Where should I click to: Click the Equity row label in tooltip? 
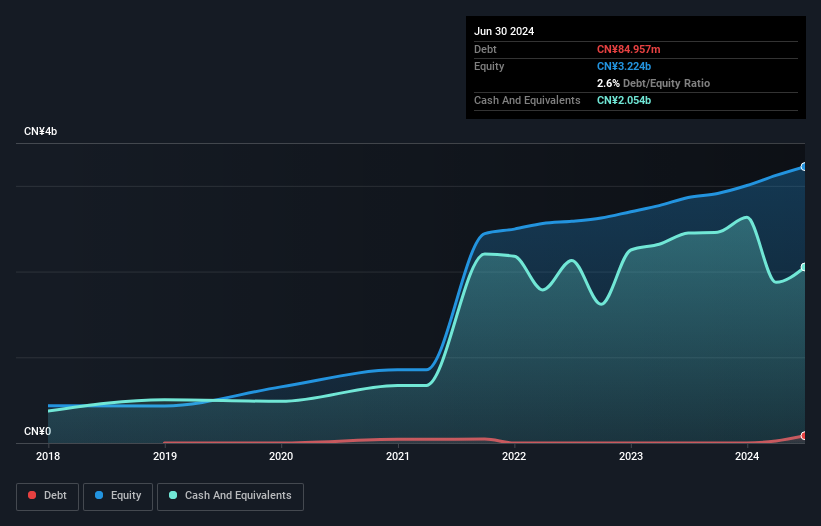pyautogui.click(x=489, y=66)
